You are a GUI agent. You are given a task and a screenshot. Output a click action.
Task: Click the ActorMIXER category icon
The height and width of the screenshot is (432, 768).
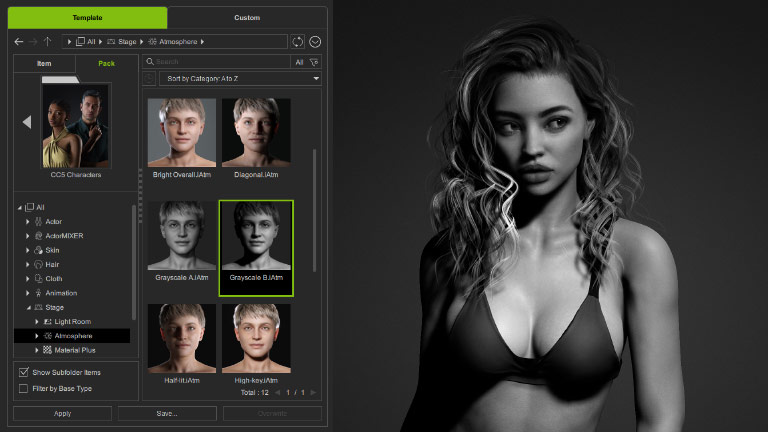tap(38, 236)
